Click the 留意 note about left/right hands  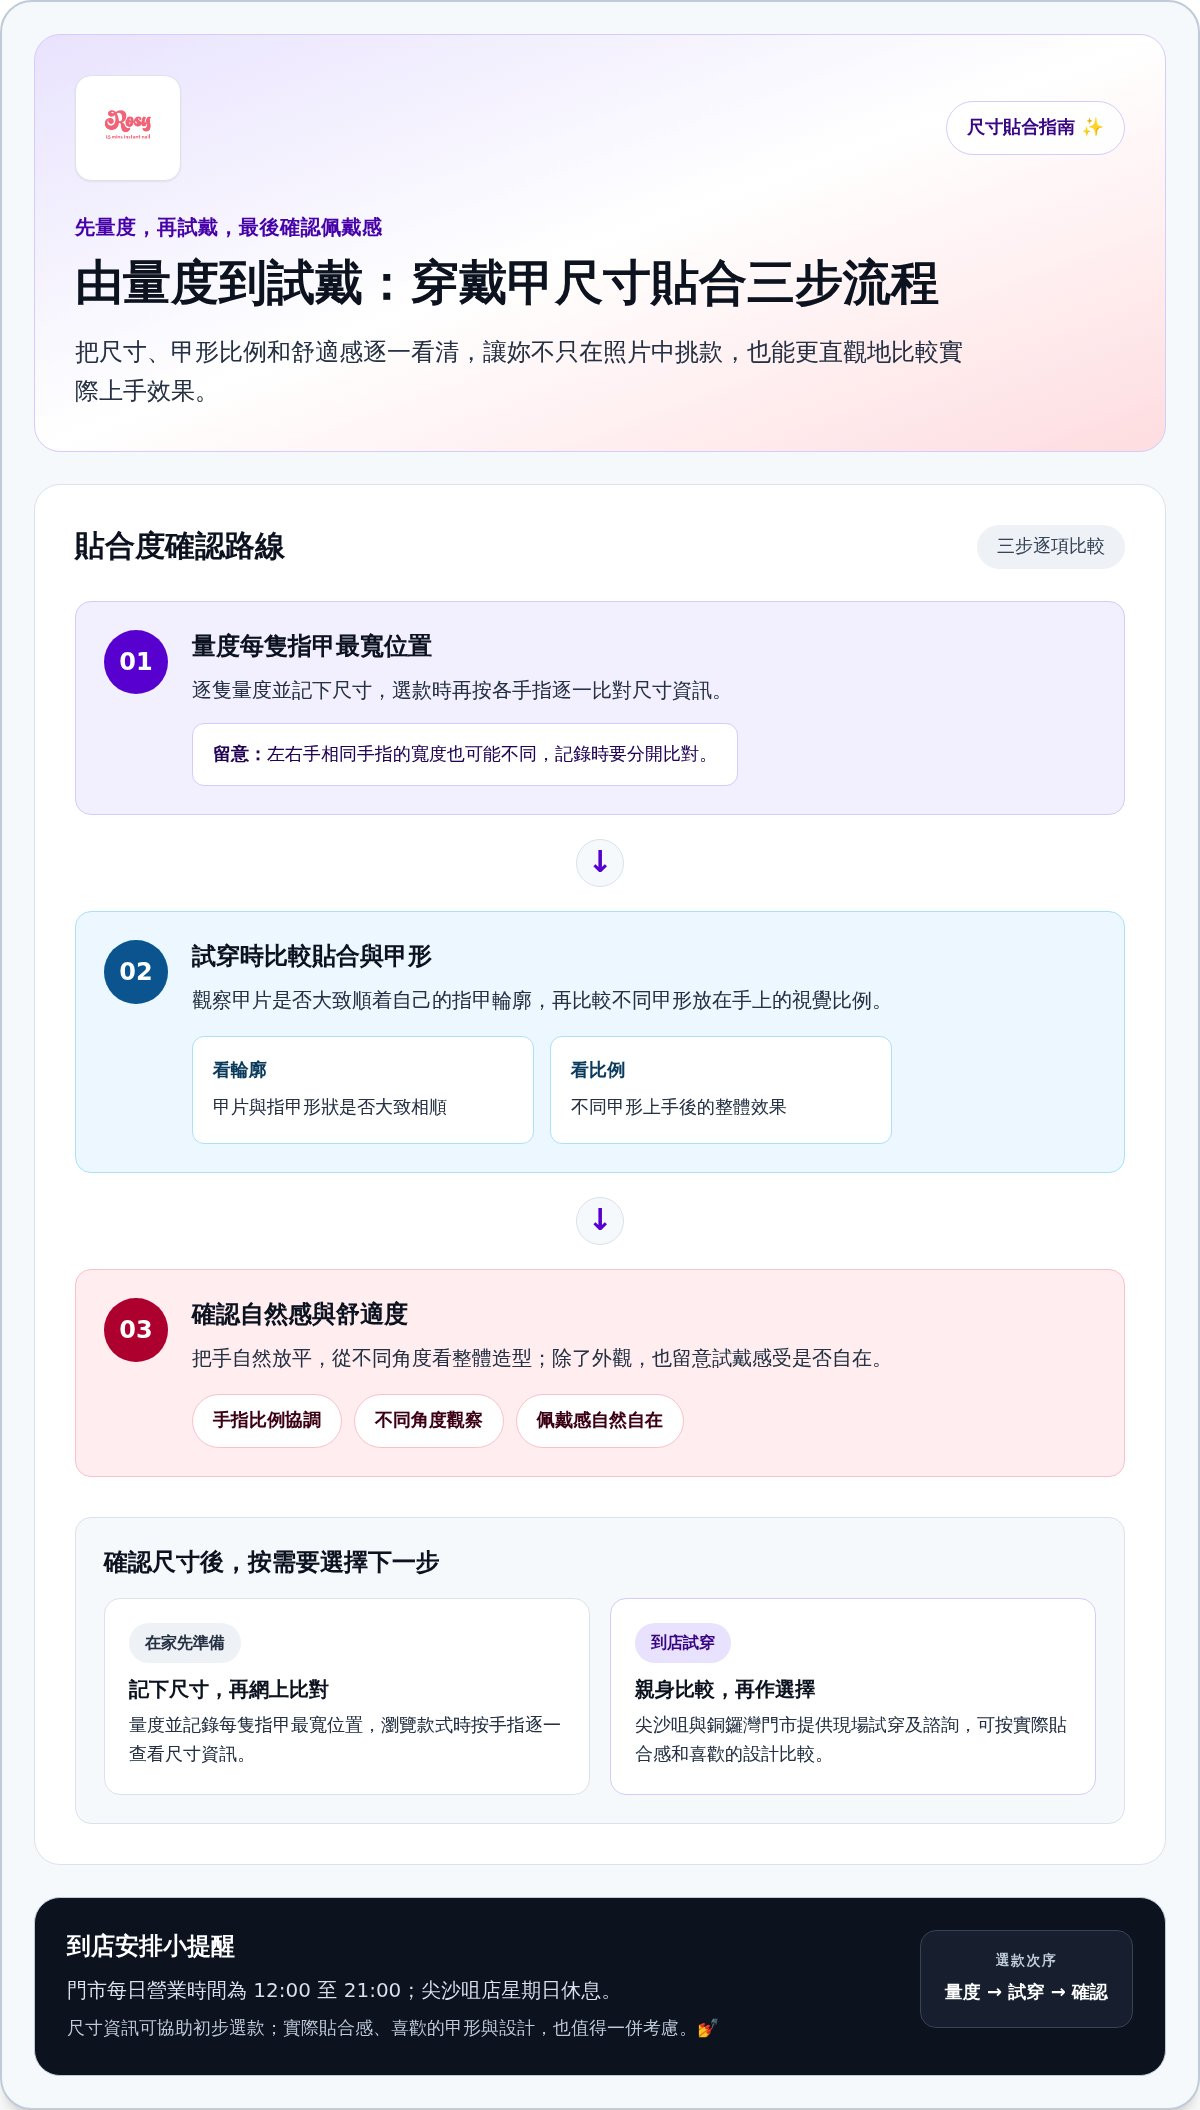[465, 755]
